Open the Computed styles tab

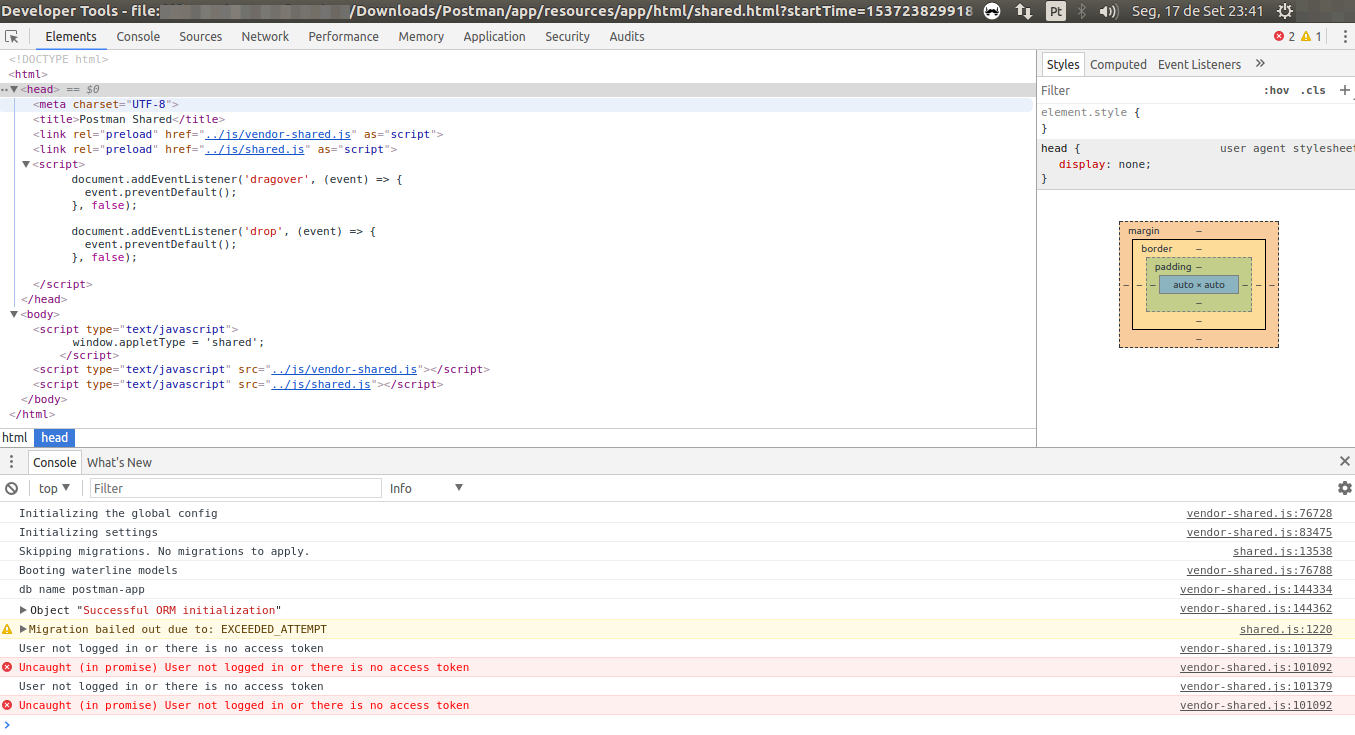1118,63
